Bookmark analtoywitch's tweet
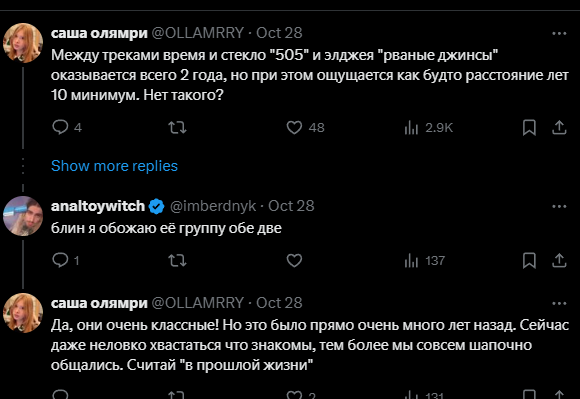This screenshot has height=399, width=580. (529, 261)
